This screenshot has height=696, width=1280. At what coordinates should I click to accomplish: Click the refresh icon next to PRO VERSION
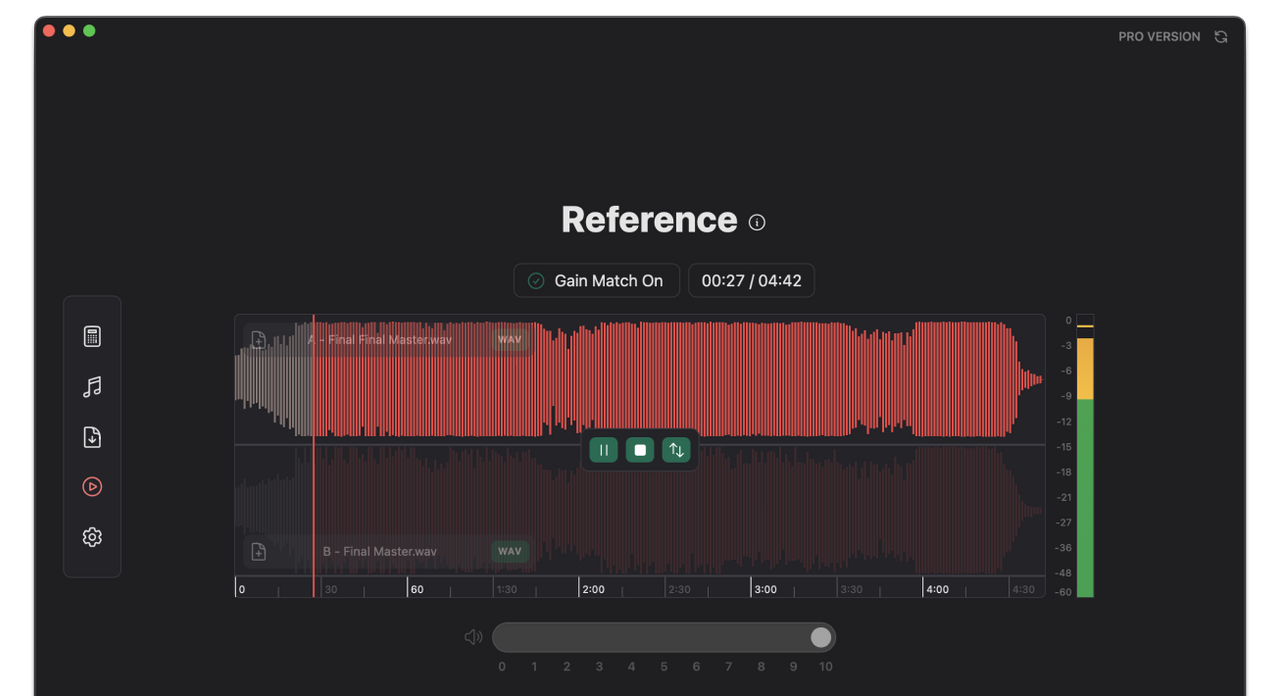coord(1221,37)
